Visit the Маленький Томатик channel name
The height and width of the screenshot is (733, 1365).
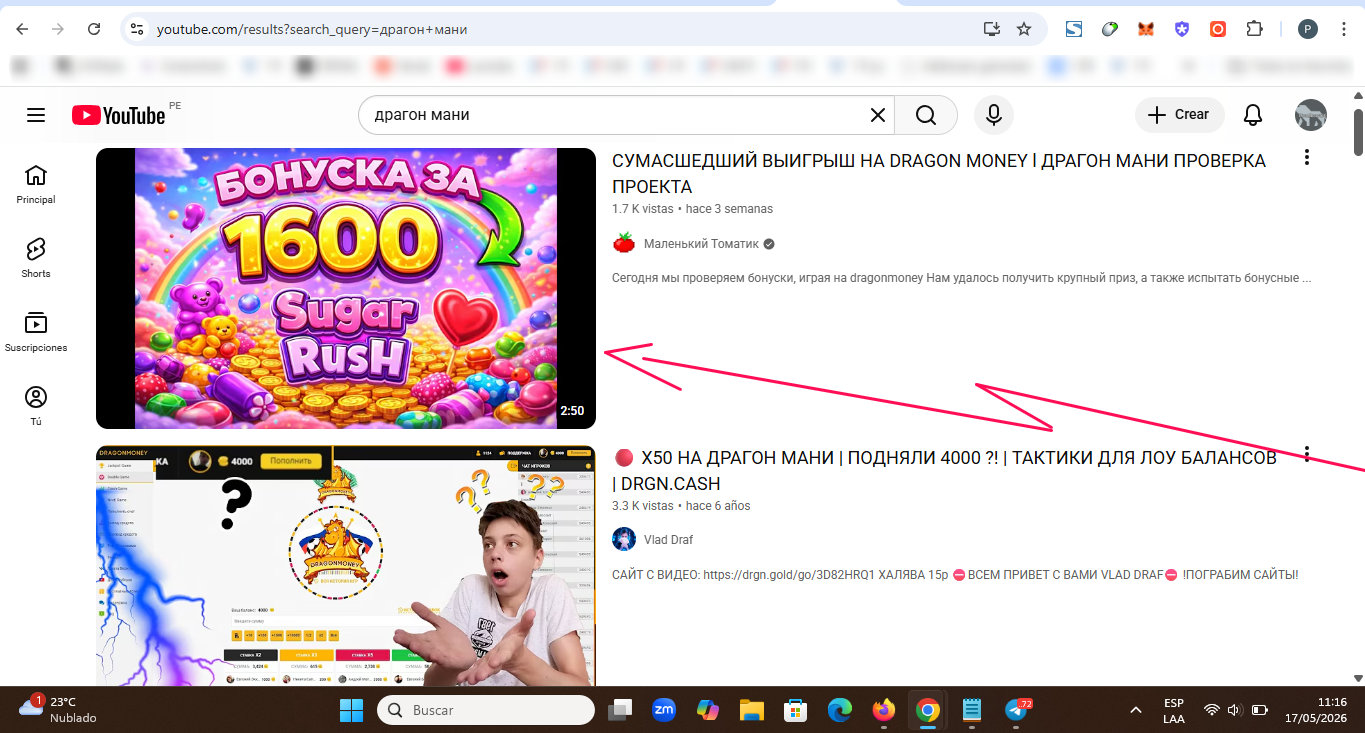coord(701,243)
